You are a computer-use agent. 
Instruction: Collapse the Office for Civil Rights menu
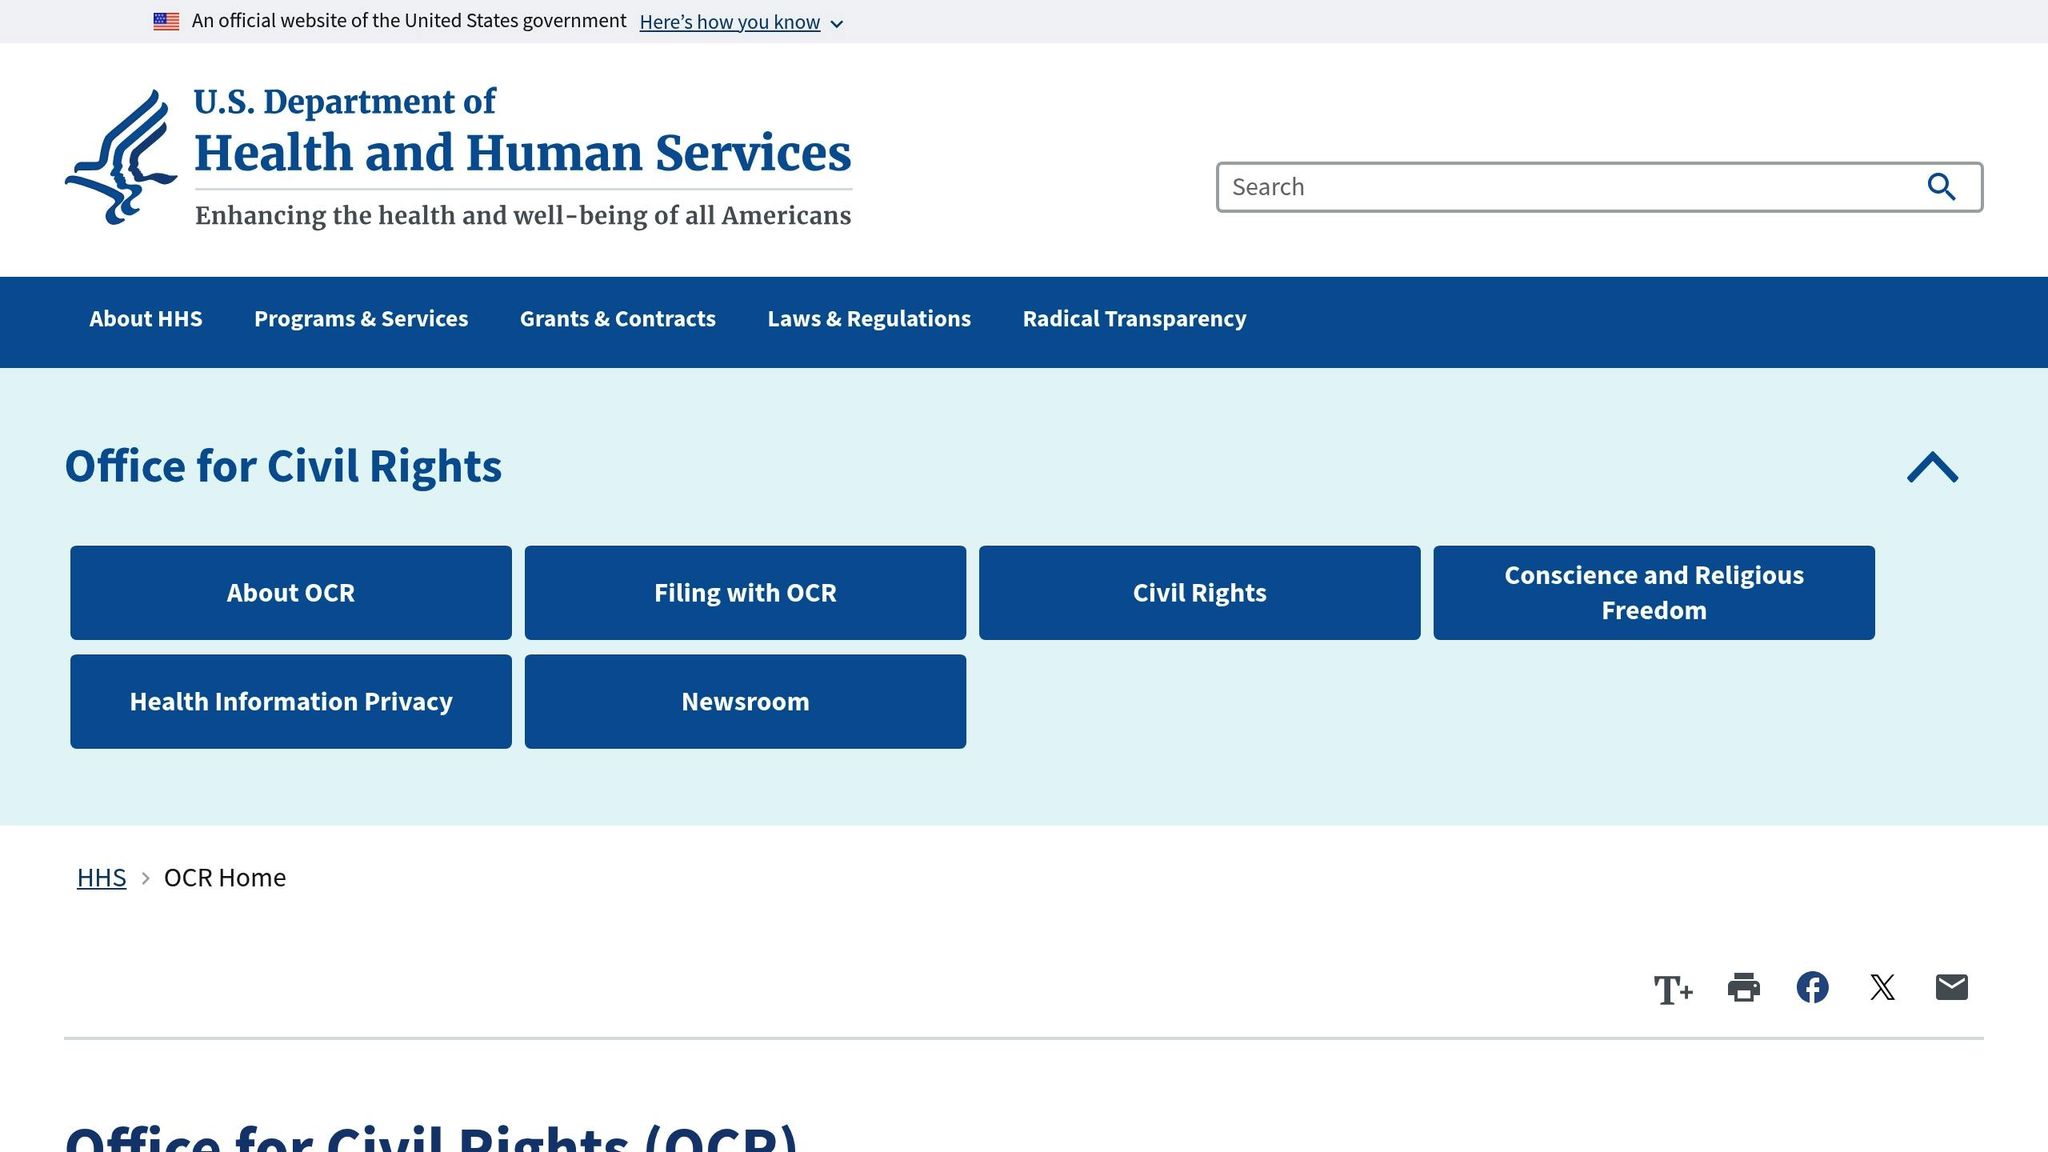[x=1932, y=467]
